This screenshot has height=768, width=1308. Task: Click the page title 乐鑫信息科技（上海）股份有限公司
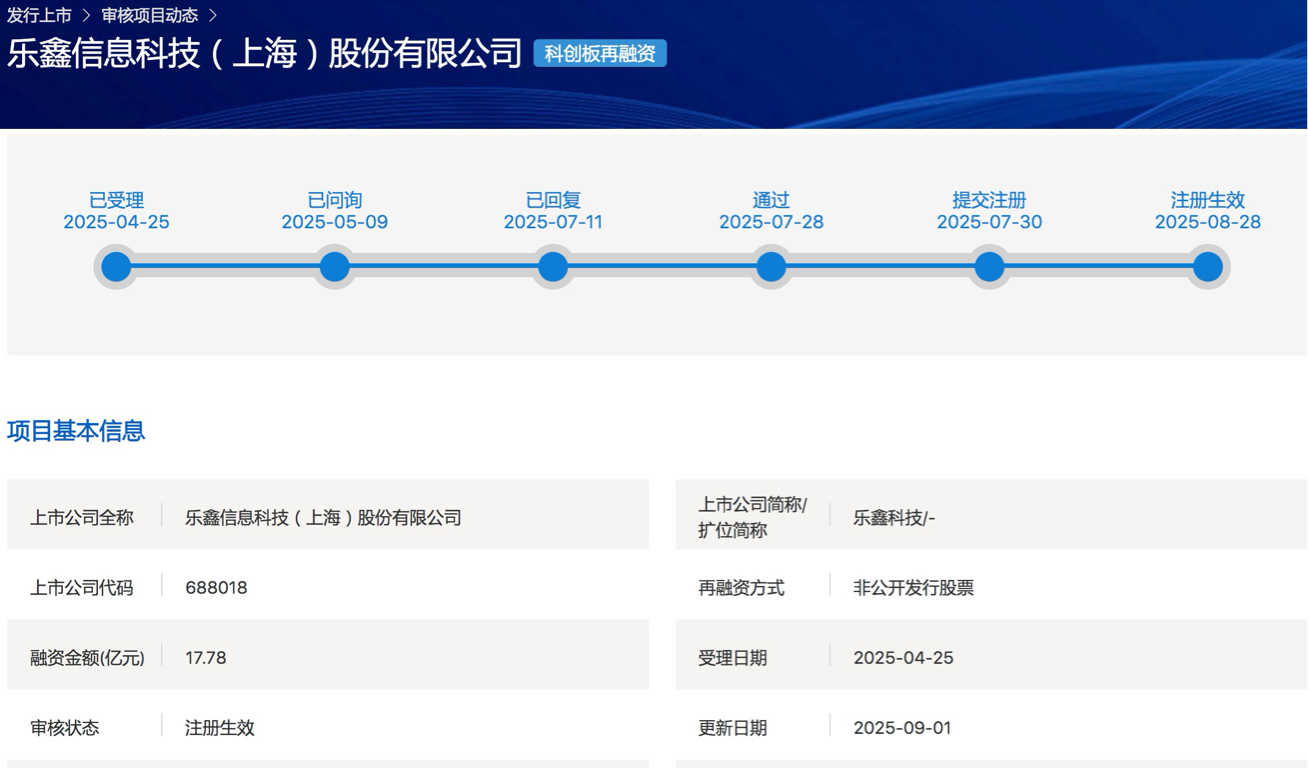(x=265, y=53)
